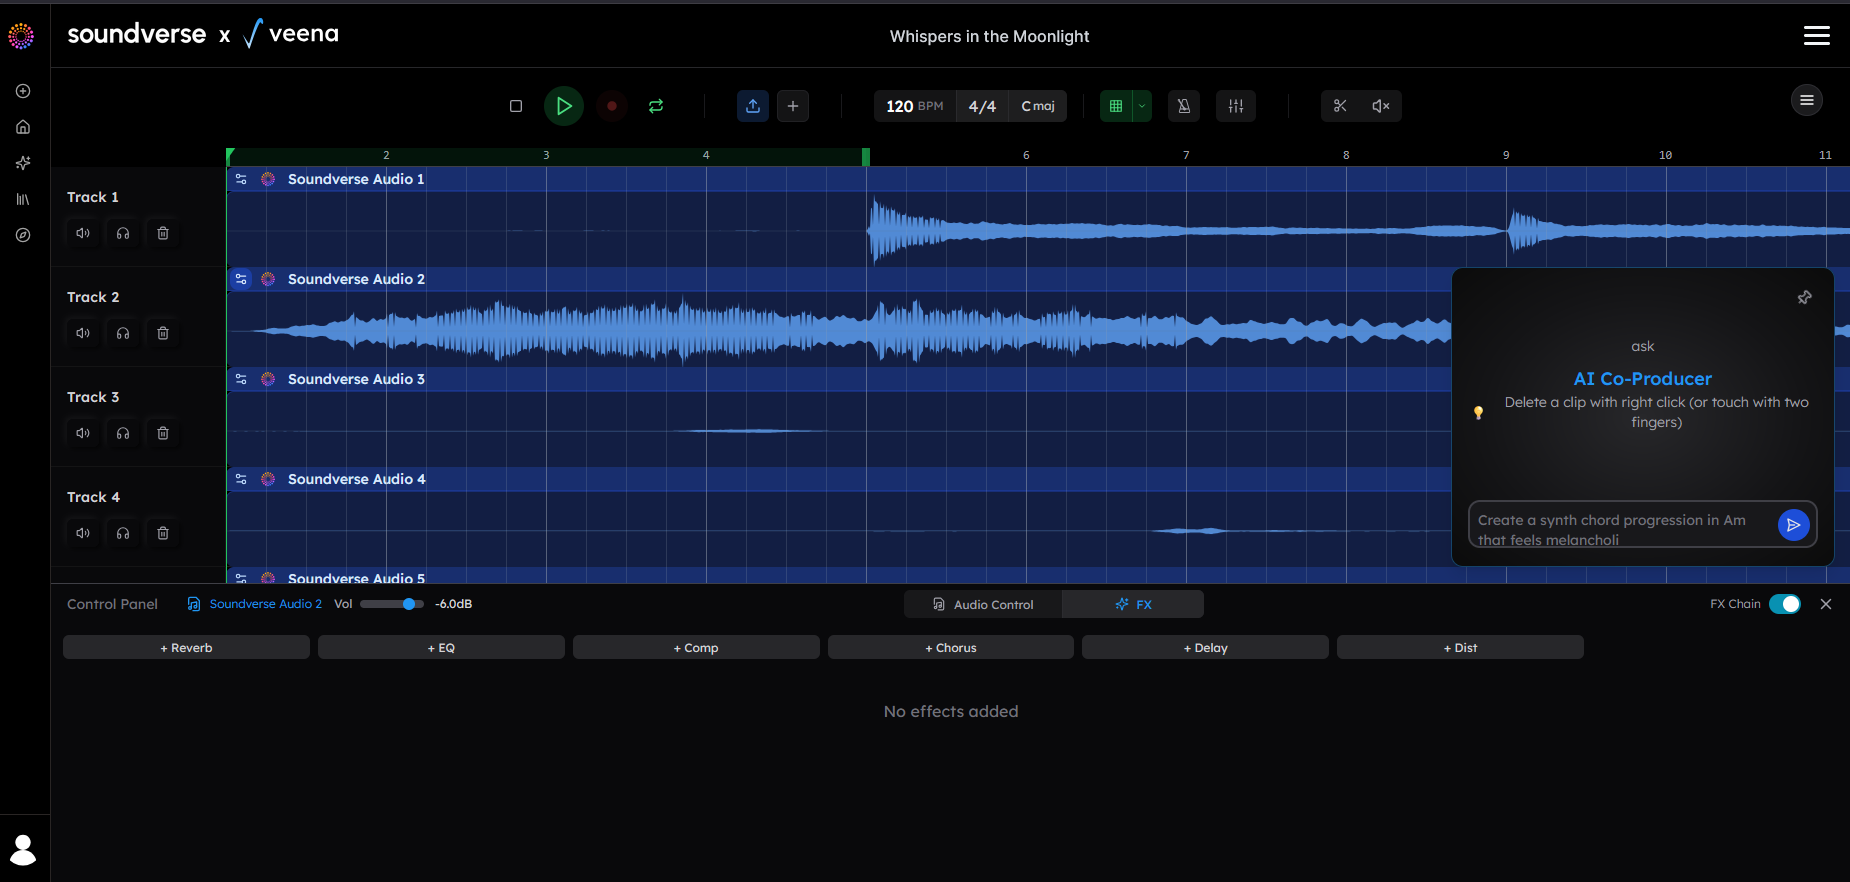Click the stop playback square button

(516, 106)
